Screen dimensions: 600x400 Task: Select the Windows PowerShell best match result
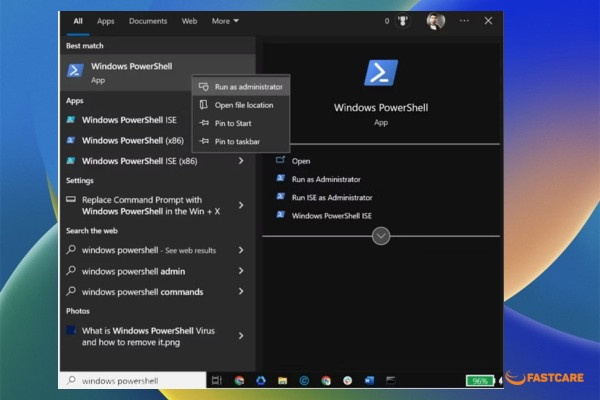point(158,73)
